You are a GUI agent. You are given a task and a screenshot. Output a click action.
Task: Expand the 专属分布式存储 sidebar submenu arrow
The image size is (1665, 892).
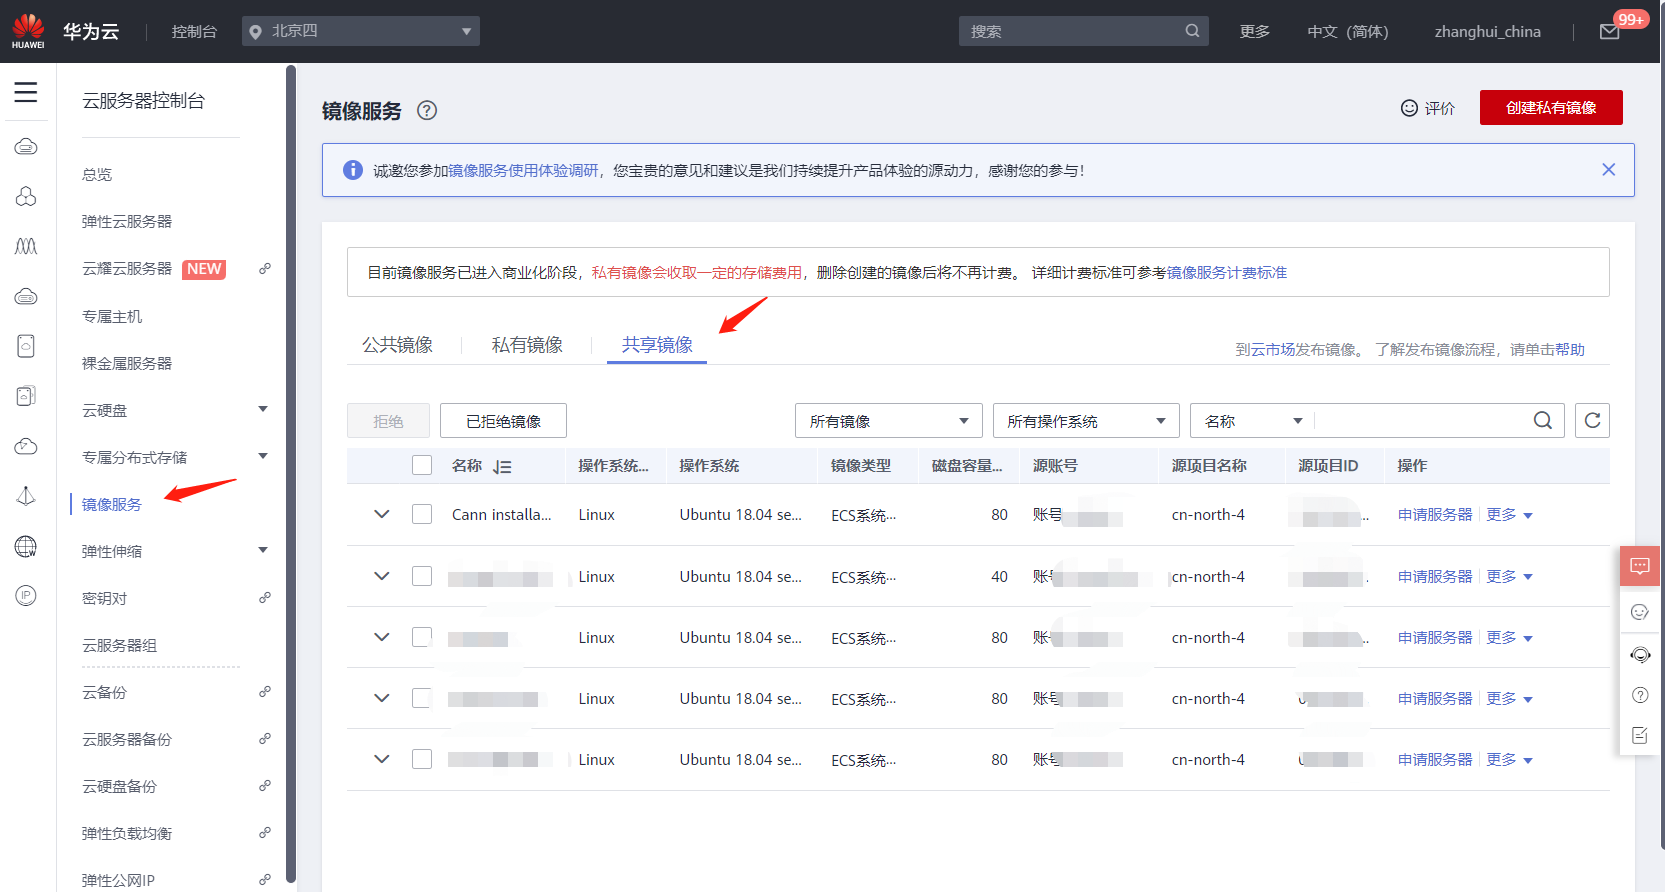click(263, 456)
